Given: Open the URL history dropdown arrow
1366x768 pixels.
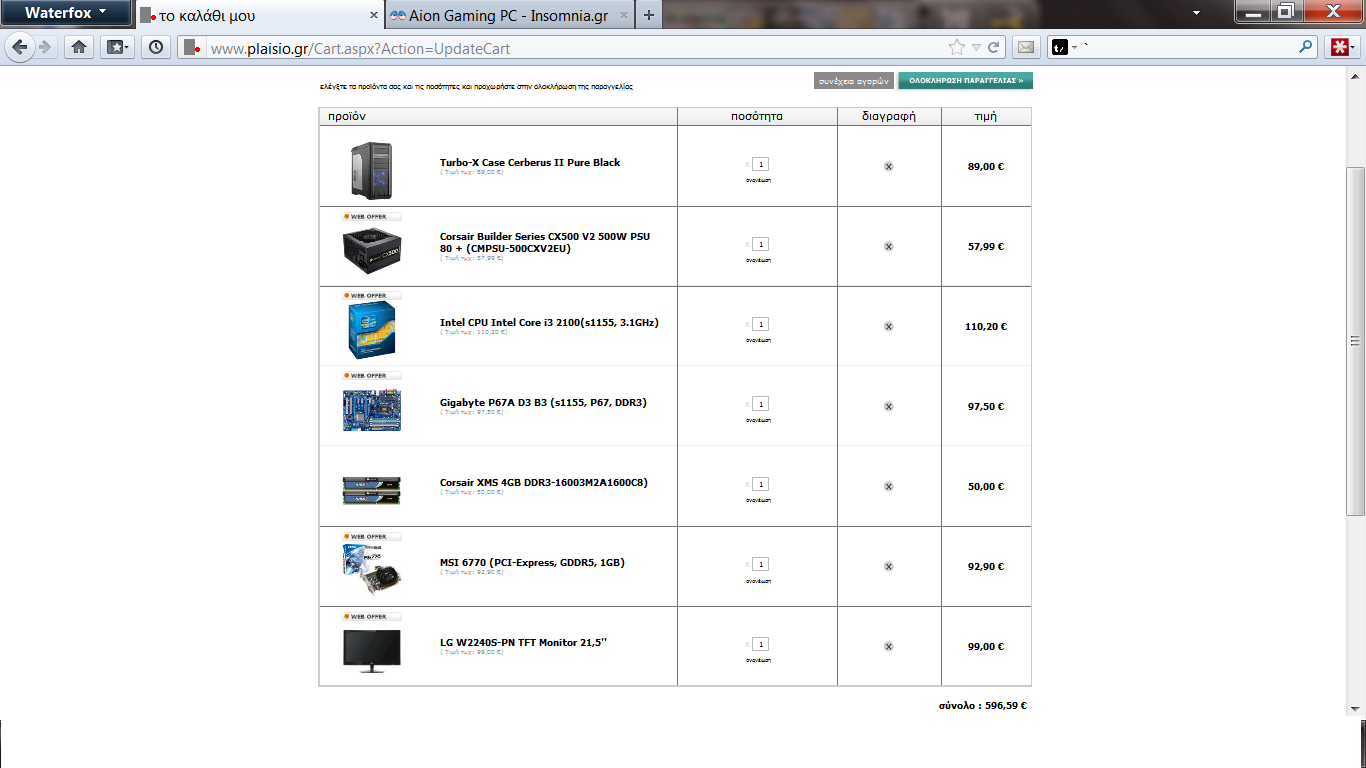Looking at the screenshot, I should 976,47.
